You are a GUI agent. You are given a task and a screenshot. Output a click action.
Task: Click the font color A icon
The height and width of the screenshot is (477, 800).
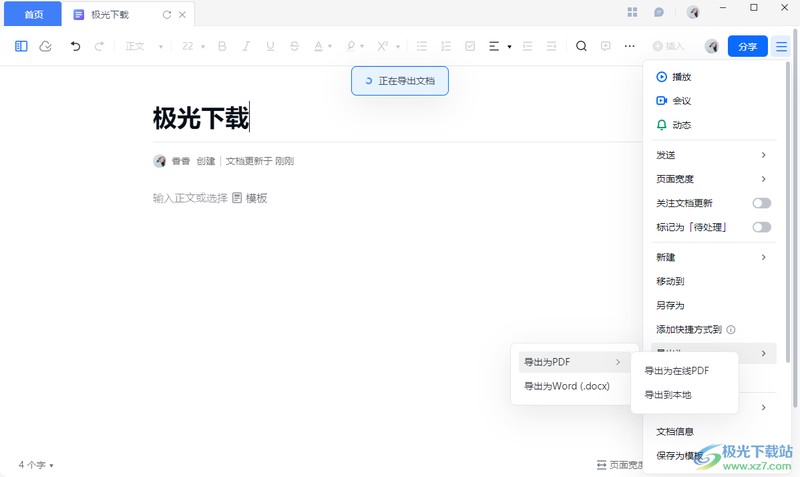click(x=318, y=46)
